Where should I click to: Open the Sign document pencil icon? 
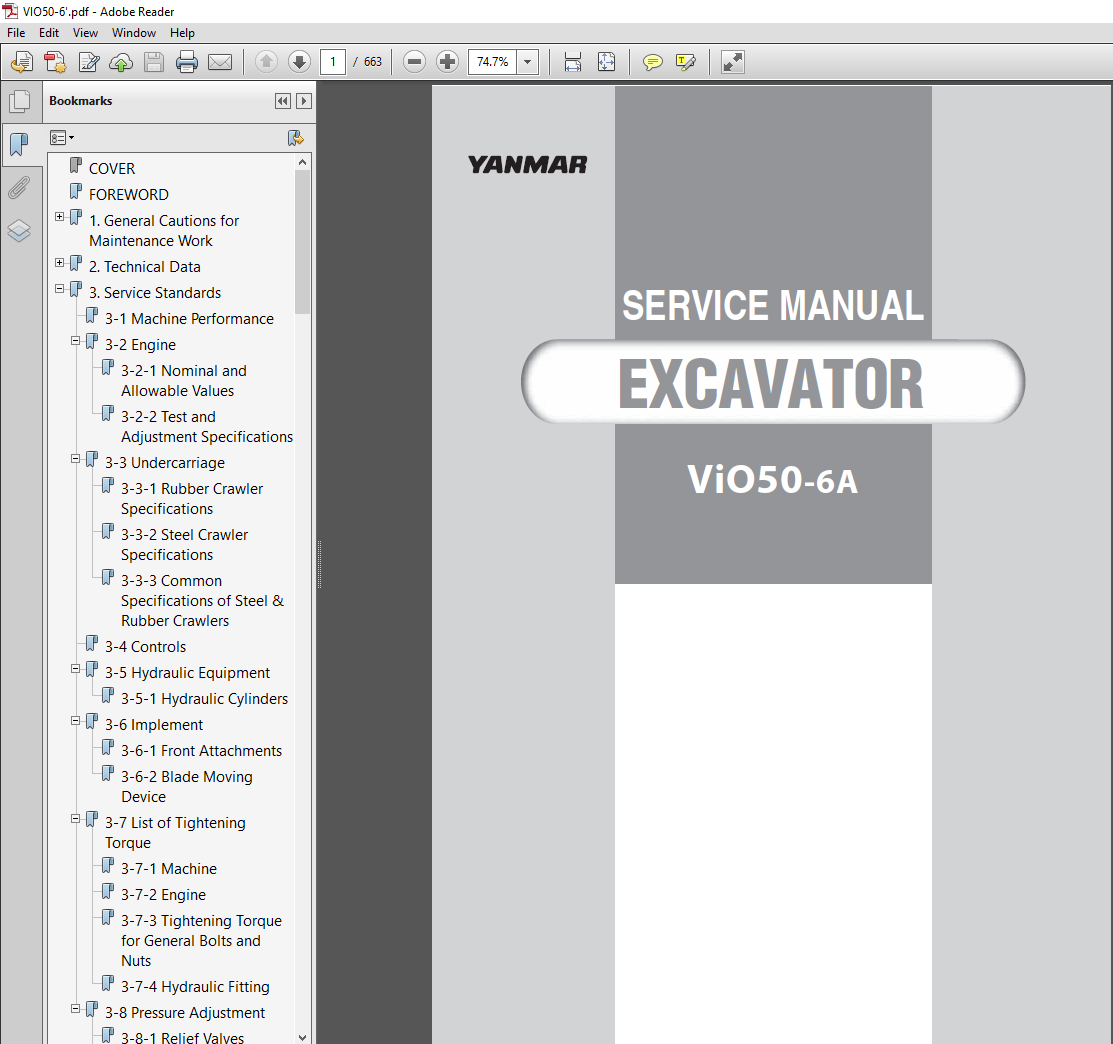89,62
